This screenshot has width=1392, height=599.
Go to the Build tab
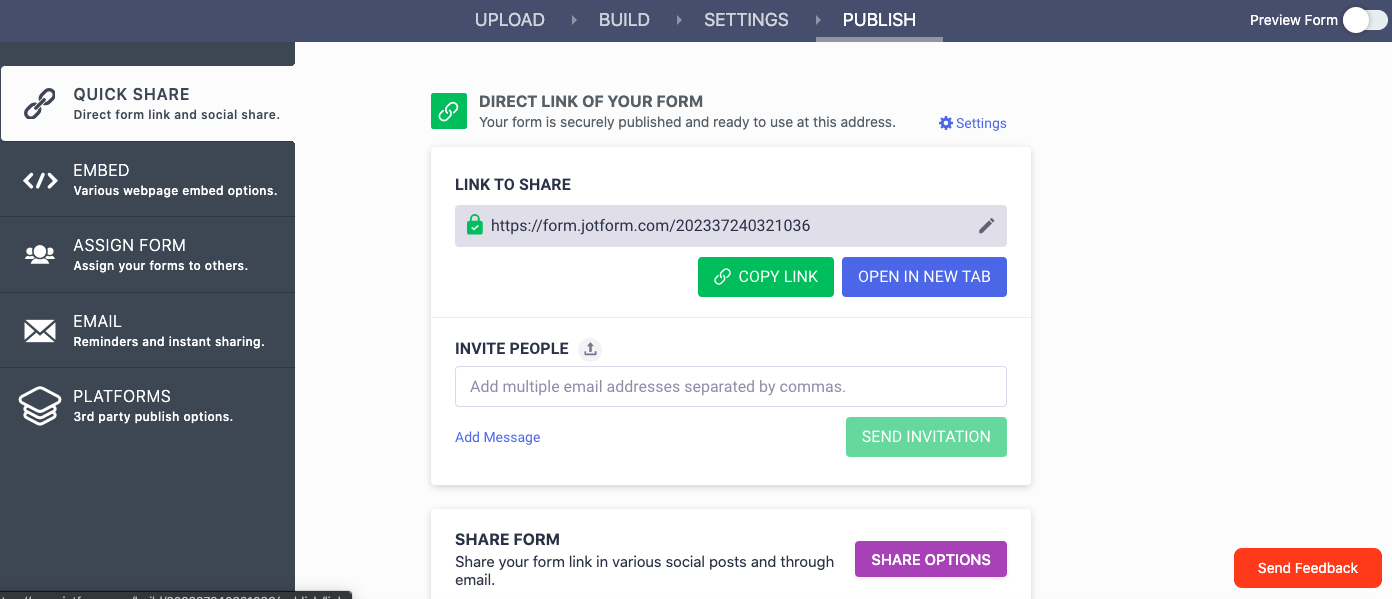click(624, 20)
